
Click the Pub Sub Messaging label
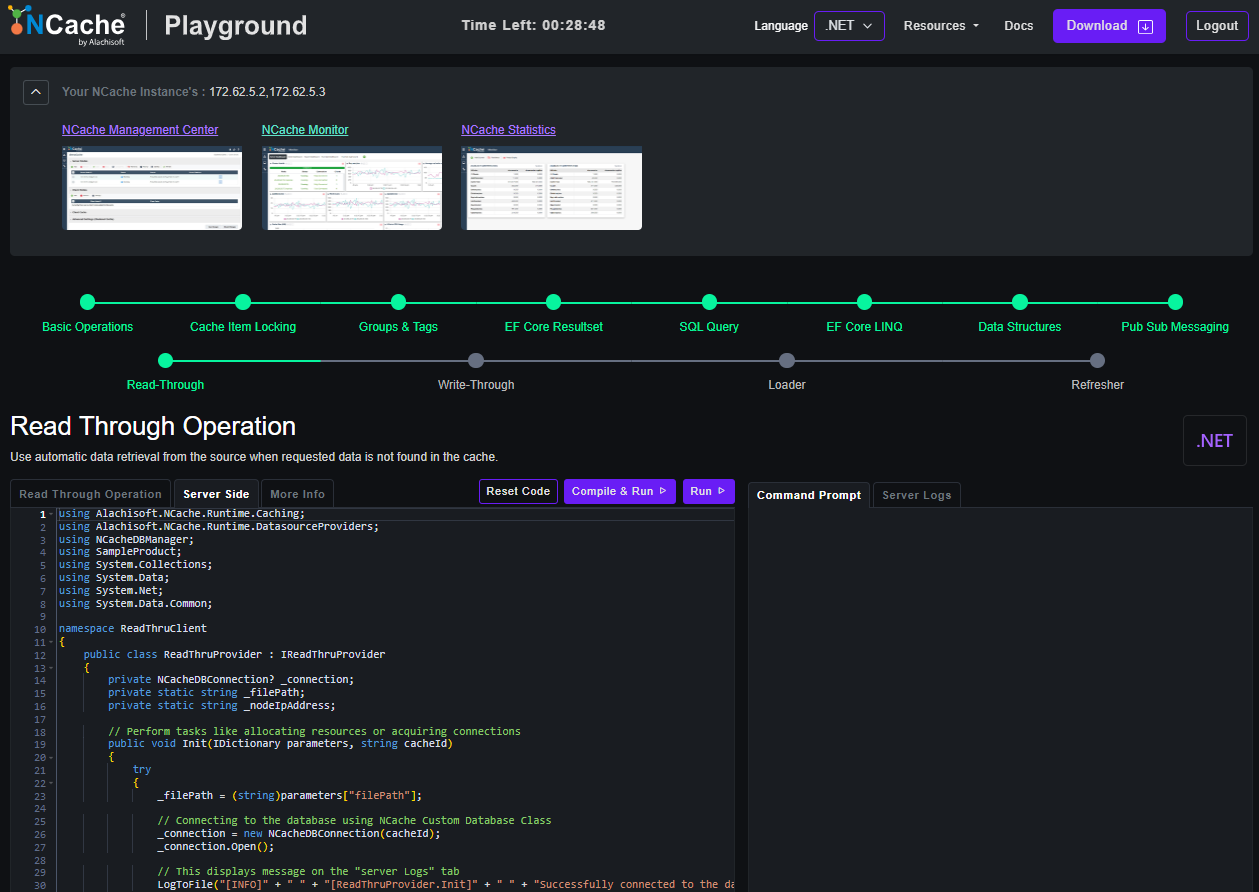(x=1175, y=327)
